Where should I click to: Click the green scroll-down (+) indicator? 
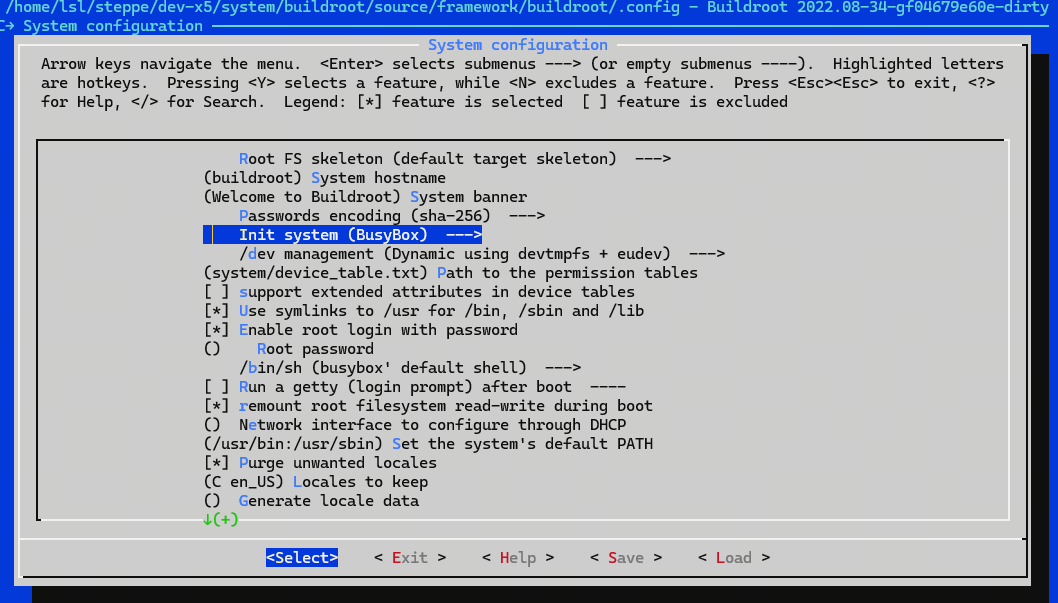pyautogui.click(x=221, y=519)
